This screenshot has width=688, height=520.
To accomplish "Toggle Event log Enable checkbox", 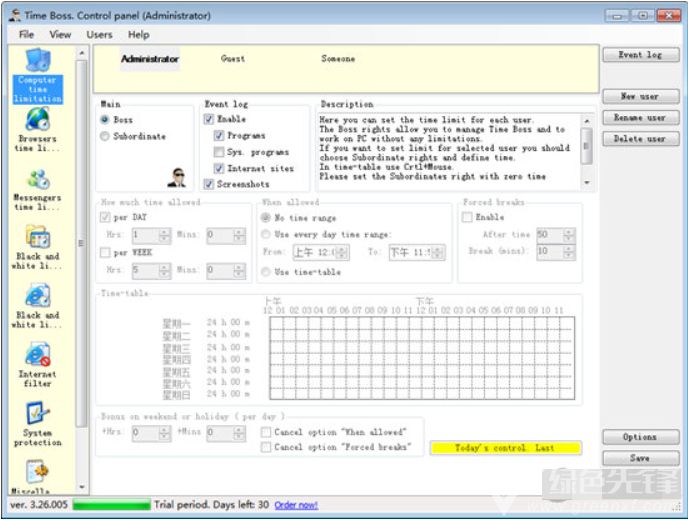I will coord(209,119).
